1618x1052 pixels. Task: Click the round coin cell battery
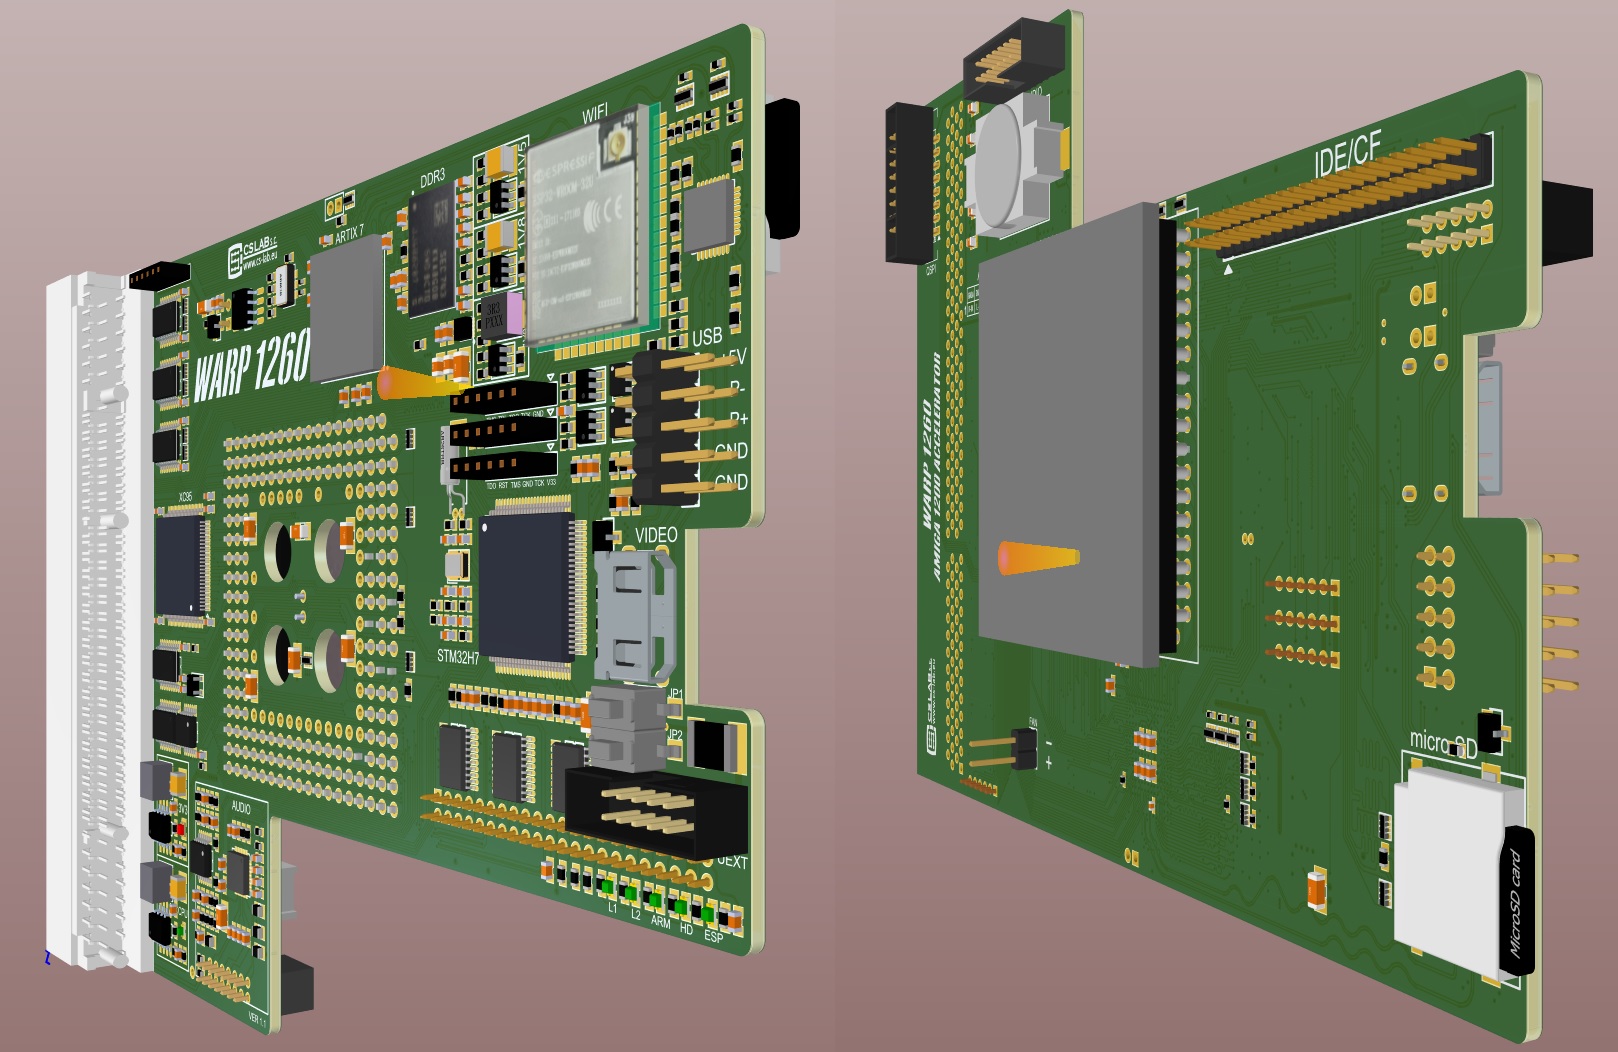click(1010, 165)
